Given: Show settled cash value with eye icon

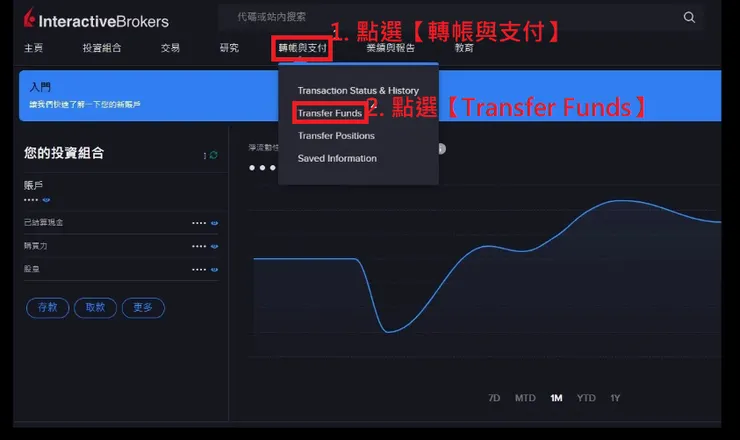Looking at the screenshot, I should click(214, 223).
